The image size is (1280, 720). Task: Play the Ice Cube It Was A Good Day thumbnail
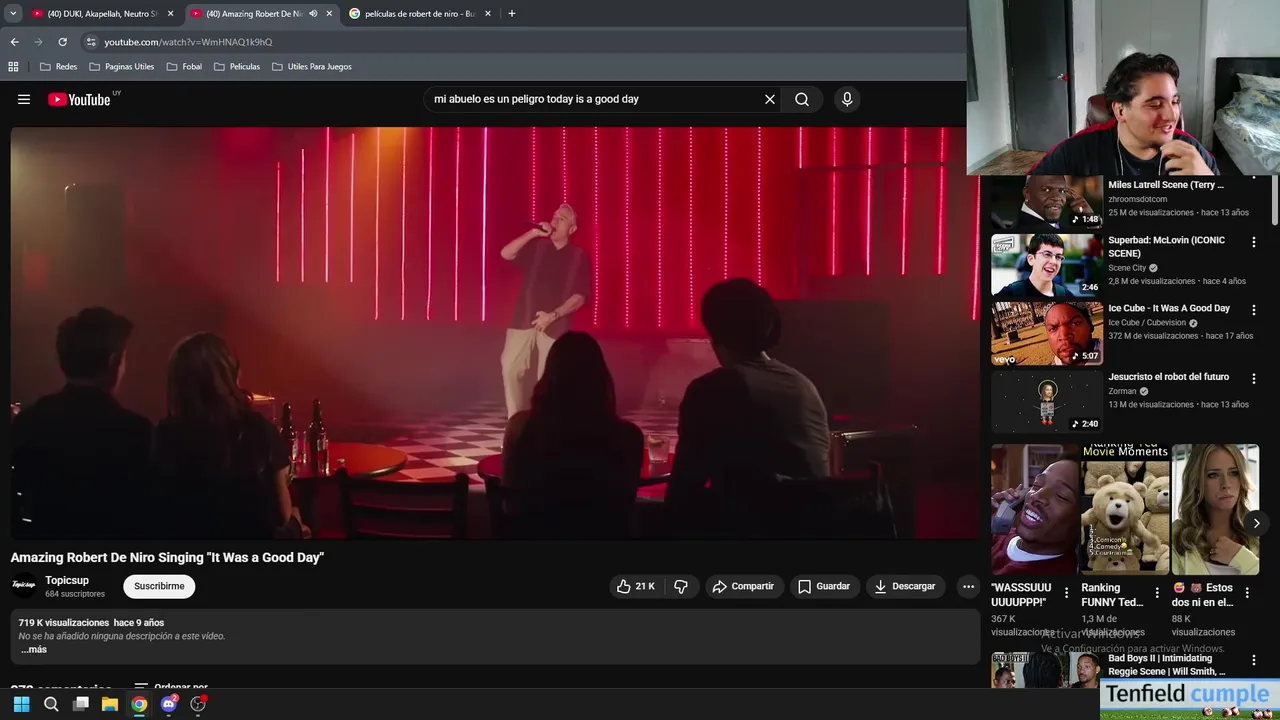pyautogui.click(x=1047, y=334)
